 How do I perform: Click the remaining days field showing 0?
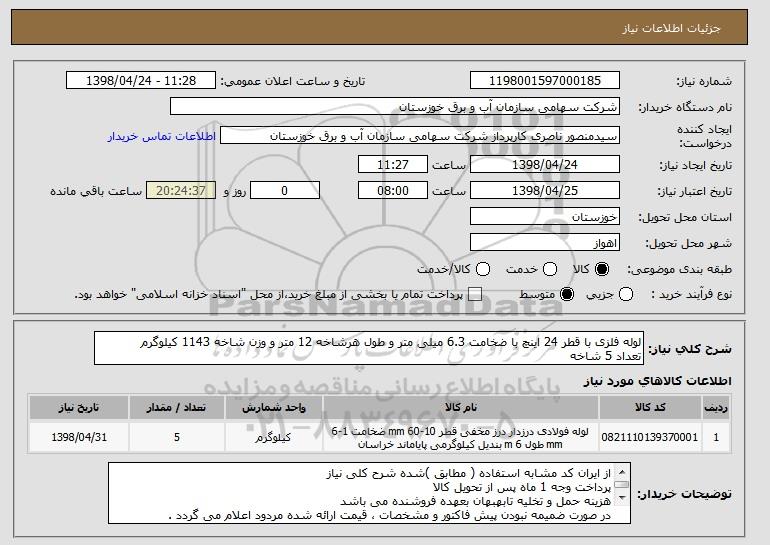coord(285,191)
